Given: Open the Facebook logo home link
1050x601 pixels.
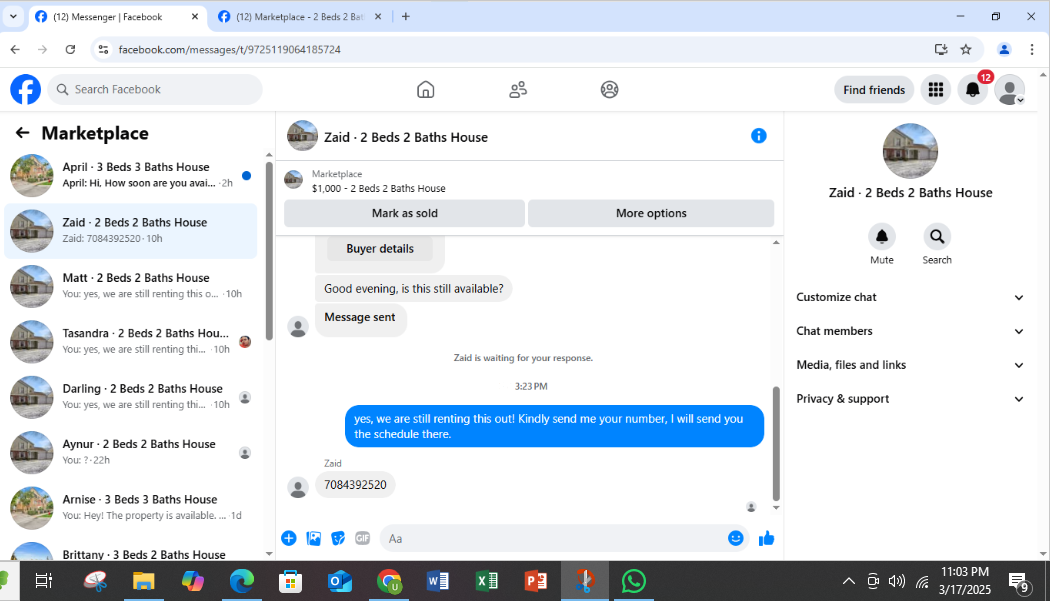Looking at the screenshot, I should pos(25,90).
